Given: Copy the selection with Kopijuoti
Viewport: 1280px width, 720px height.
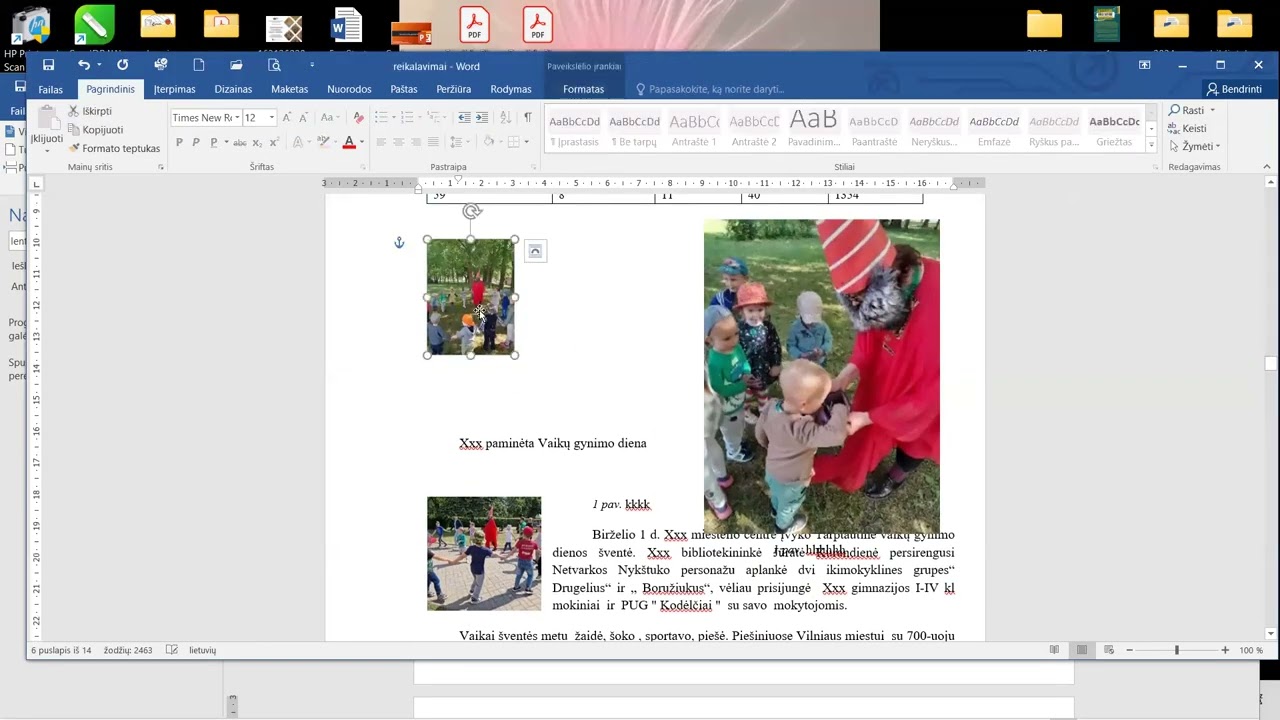Looking at the screenshot, I should pos(95,129).
